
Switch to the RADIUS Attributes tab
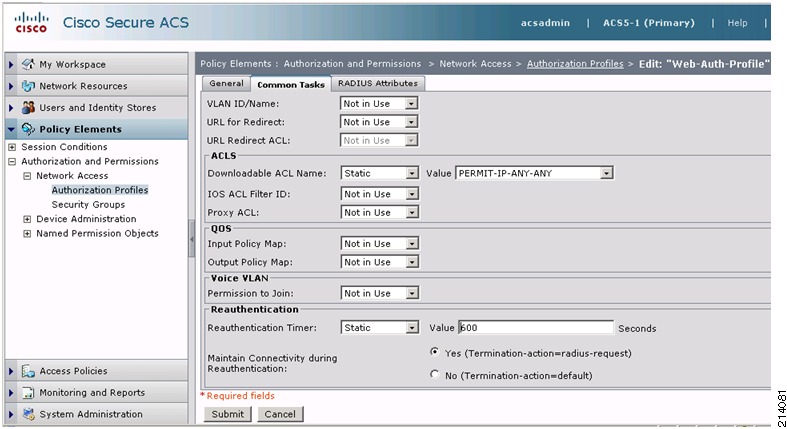pyautogui.click(x=378, y=84)
